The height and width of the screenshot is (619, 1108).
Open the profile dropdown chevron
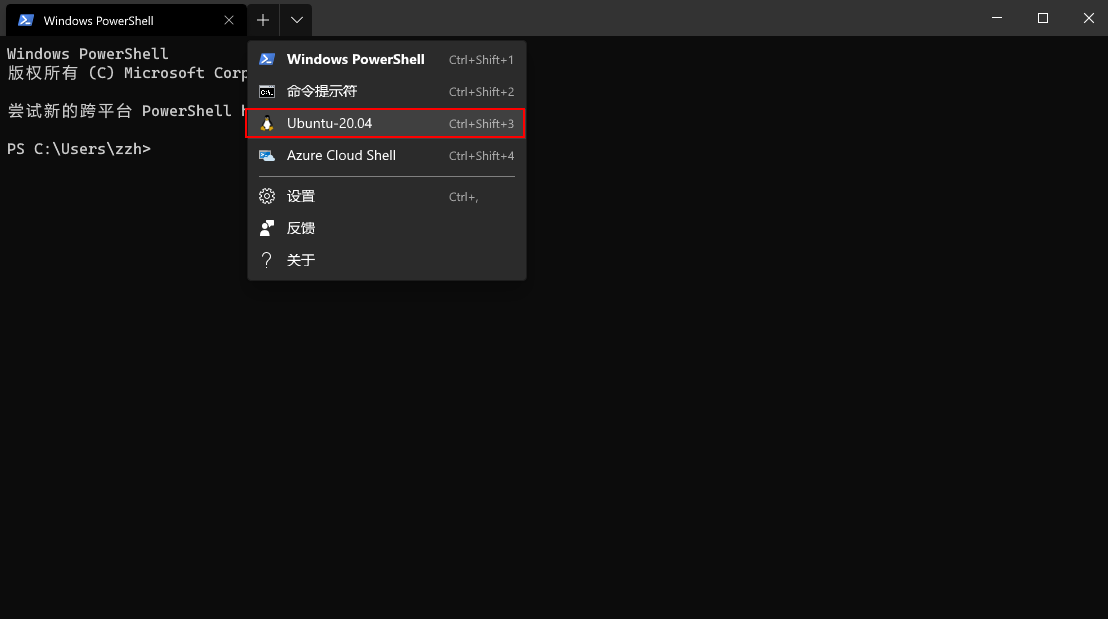[295, 20]
